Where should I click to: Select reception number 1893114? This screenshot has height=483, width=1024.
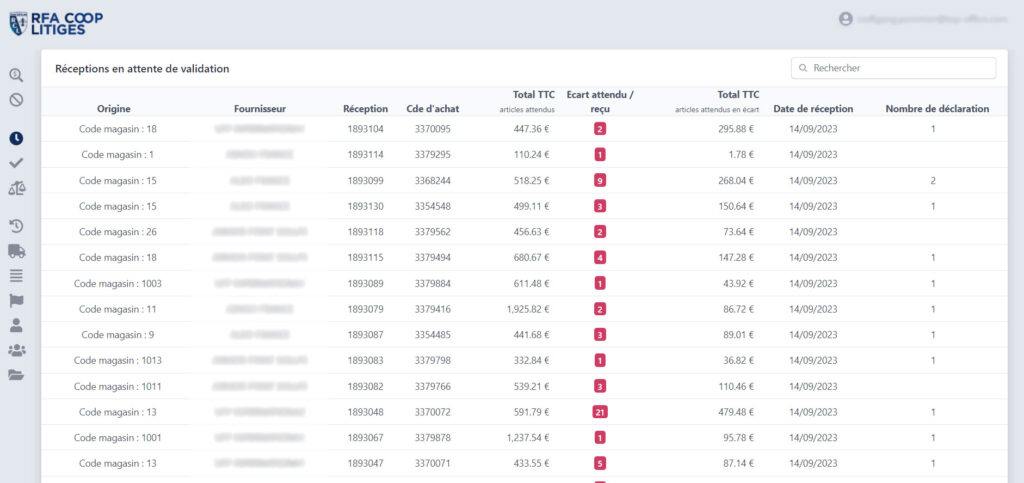(366, 155)
